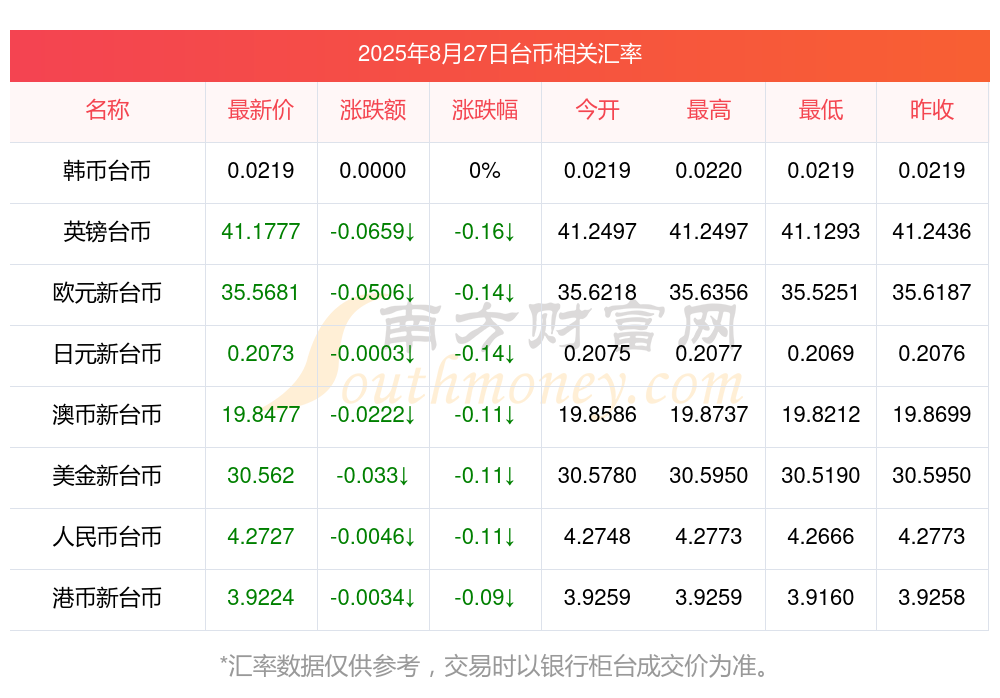Click the previous close 19.8699
The image size is (1000, 698).
point(932,415)
